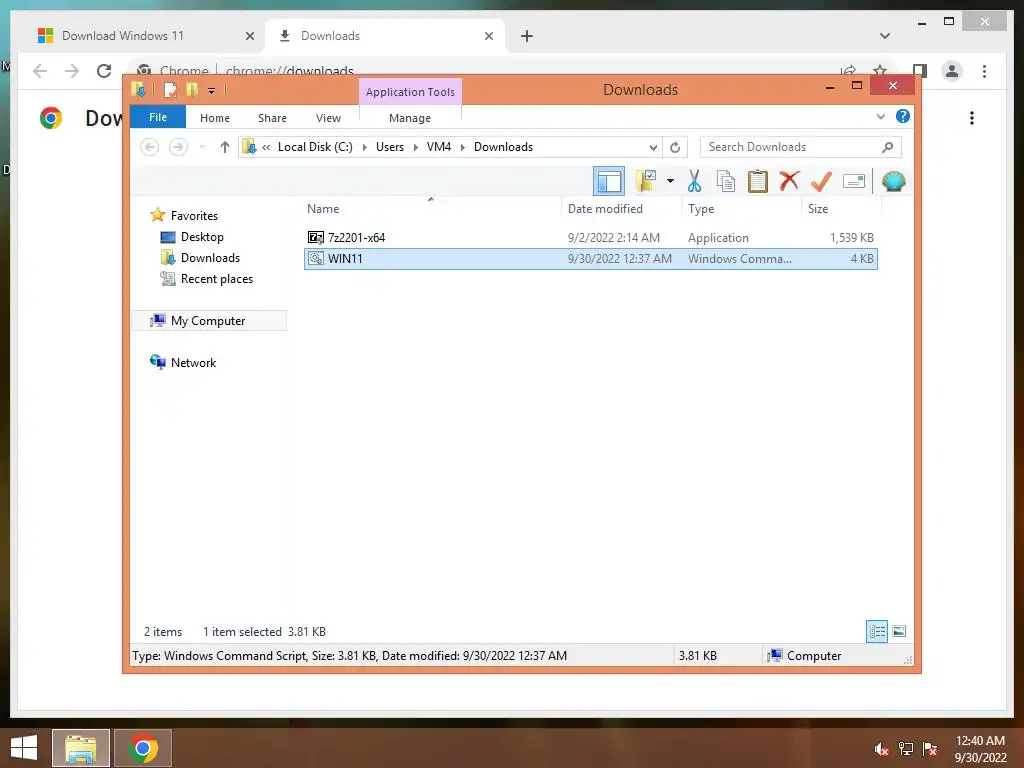Open the View ribbon tab
The width and height of the screenshot is (1024, 768).
point(328,118)
